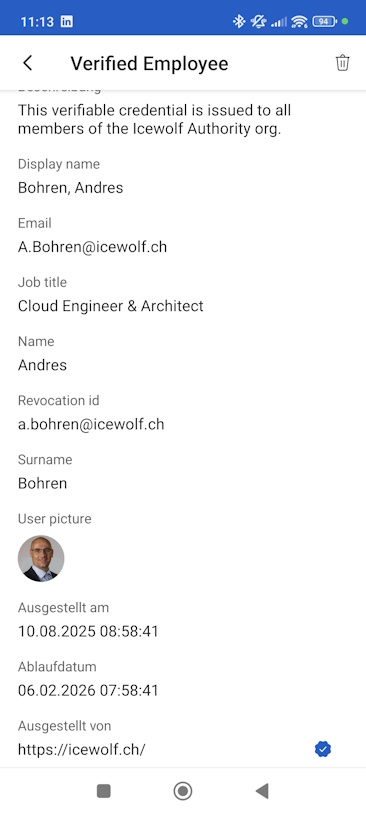Delete credential with the trash icon
This screenshot has width=366, height=814.
click(x=342, y=63)
